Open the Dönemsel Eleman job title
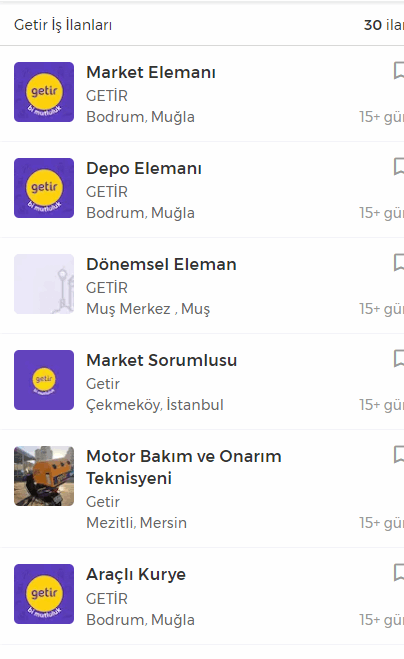Screen dimensions: 404x659 click(161, 264)
